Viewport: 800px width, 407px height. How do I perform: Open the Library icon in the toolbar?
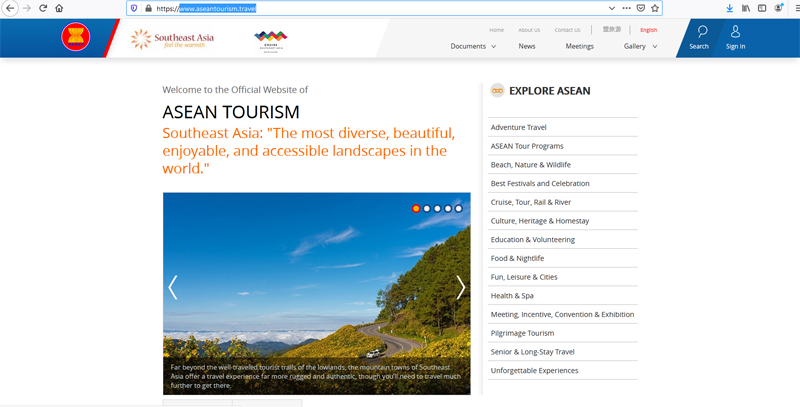tap(746, 8)
